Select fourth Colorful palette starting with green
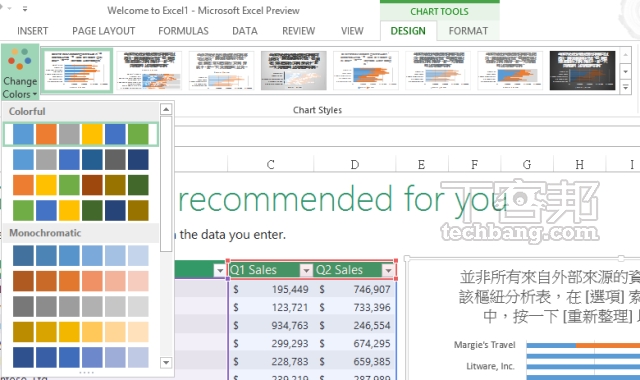The image size is (640, 380). click(x=80, y=210)
